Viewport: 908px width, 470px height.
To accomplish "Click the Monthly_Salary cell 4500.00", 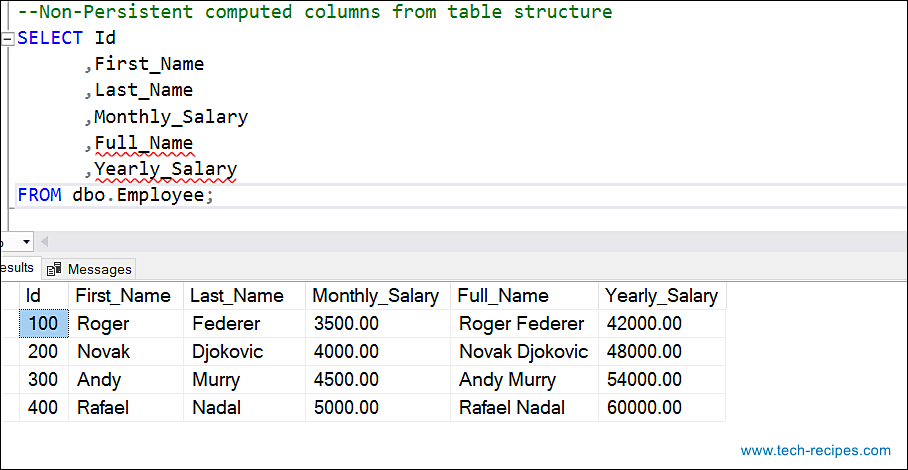I will point(378,380).
